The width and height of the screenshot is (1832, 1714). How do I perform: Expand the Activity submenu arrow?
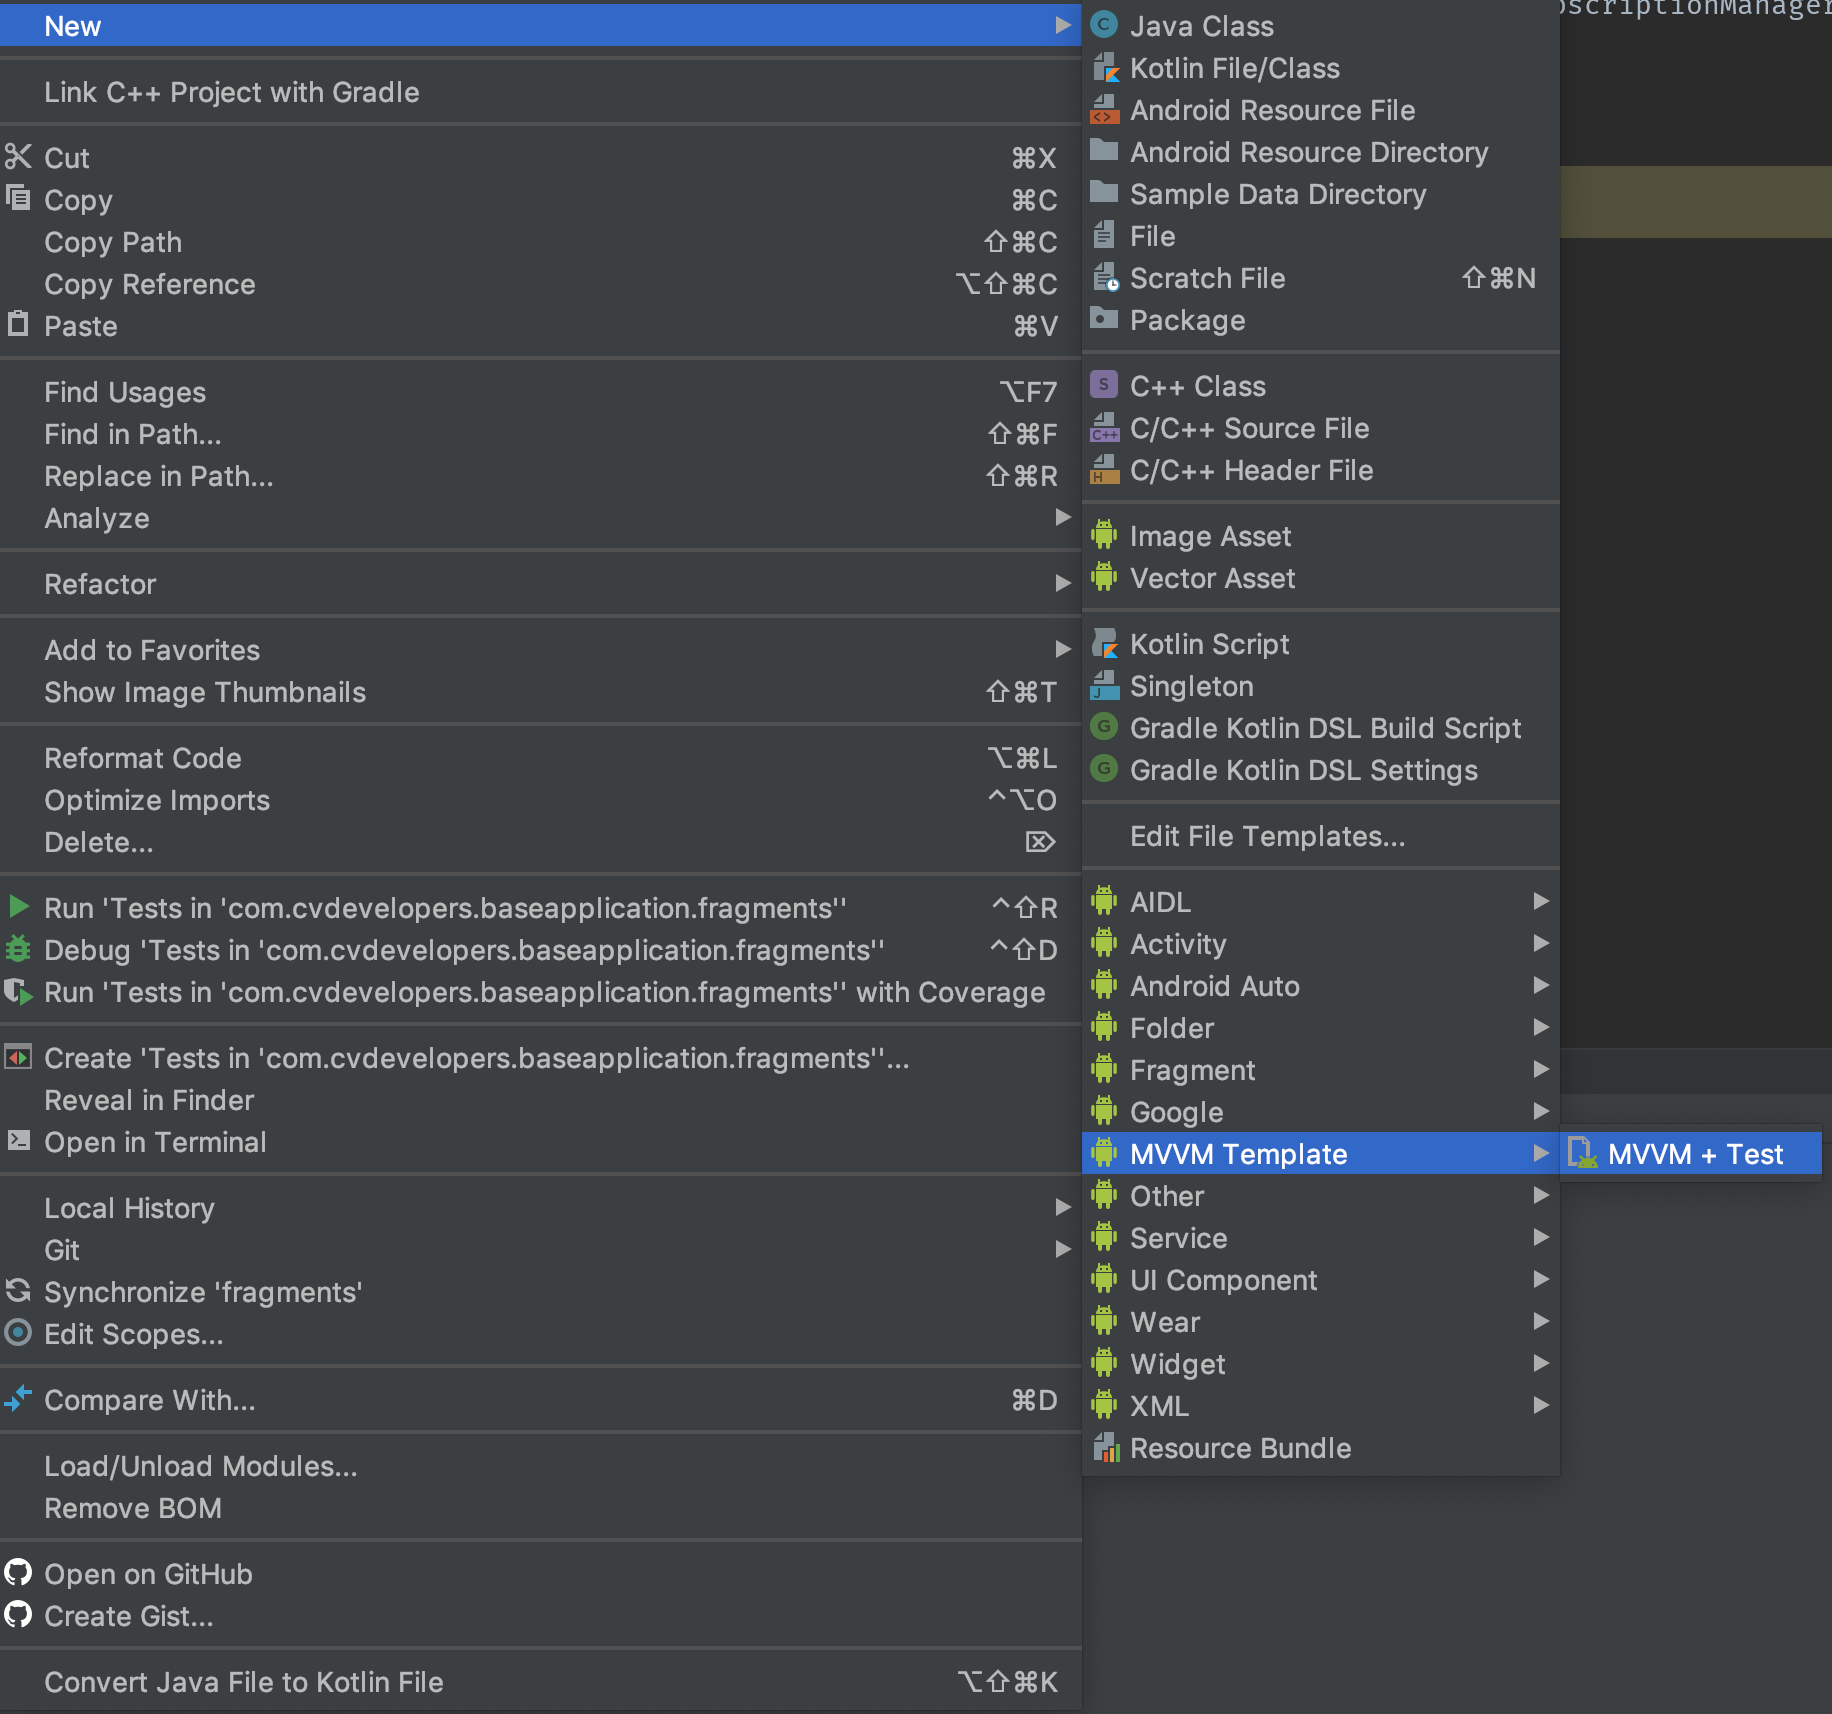click(1541, 943)
